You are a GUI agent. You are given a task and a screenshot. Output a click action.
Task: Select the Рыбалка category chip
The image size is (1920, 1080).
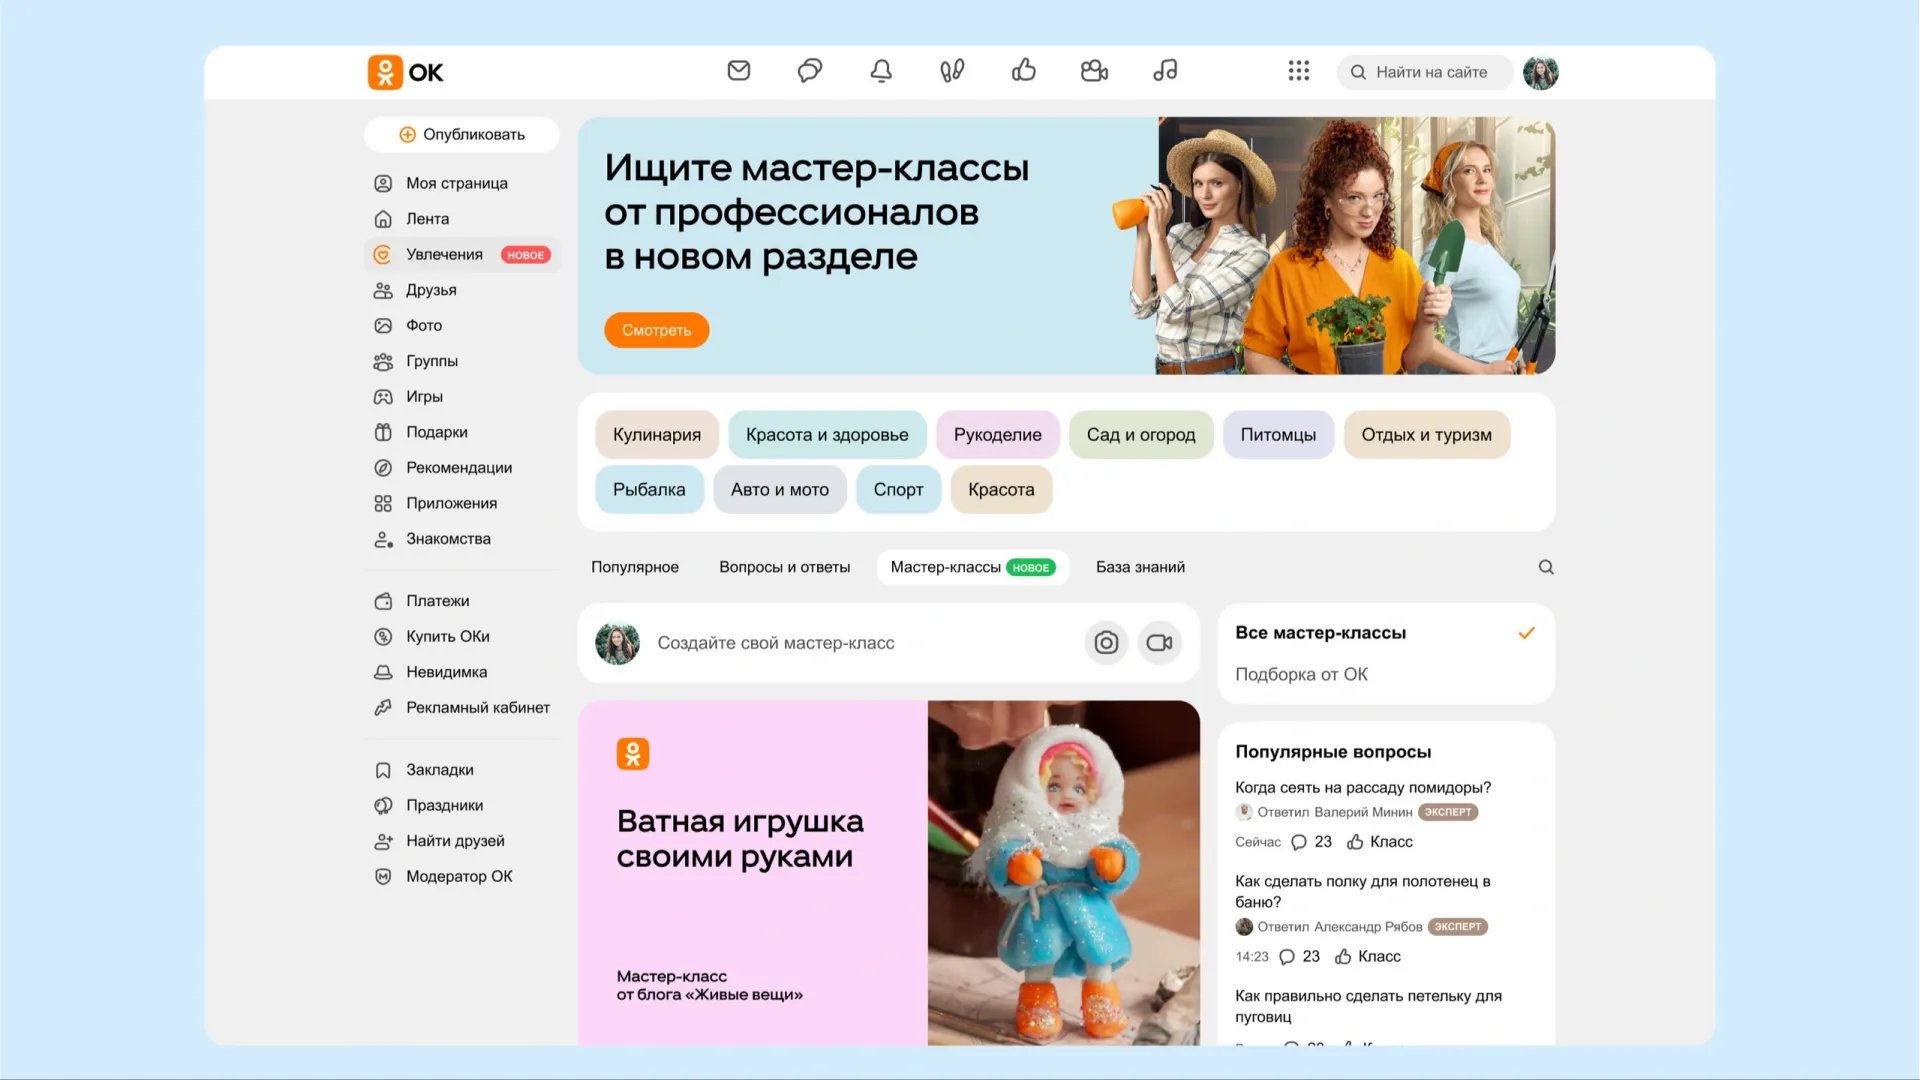(649, 490)
